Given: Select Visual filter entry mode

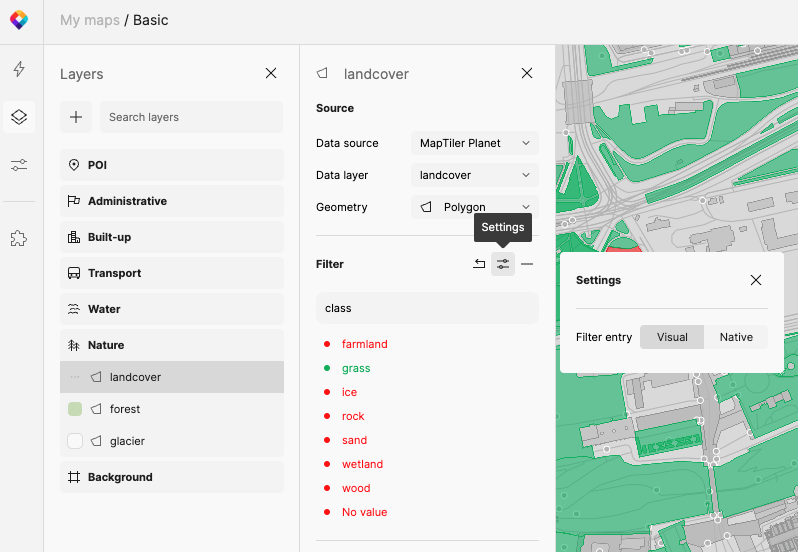Looking at the screenshot, I should click(x=672, y=337).
